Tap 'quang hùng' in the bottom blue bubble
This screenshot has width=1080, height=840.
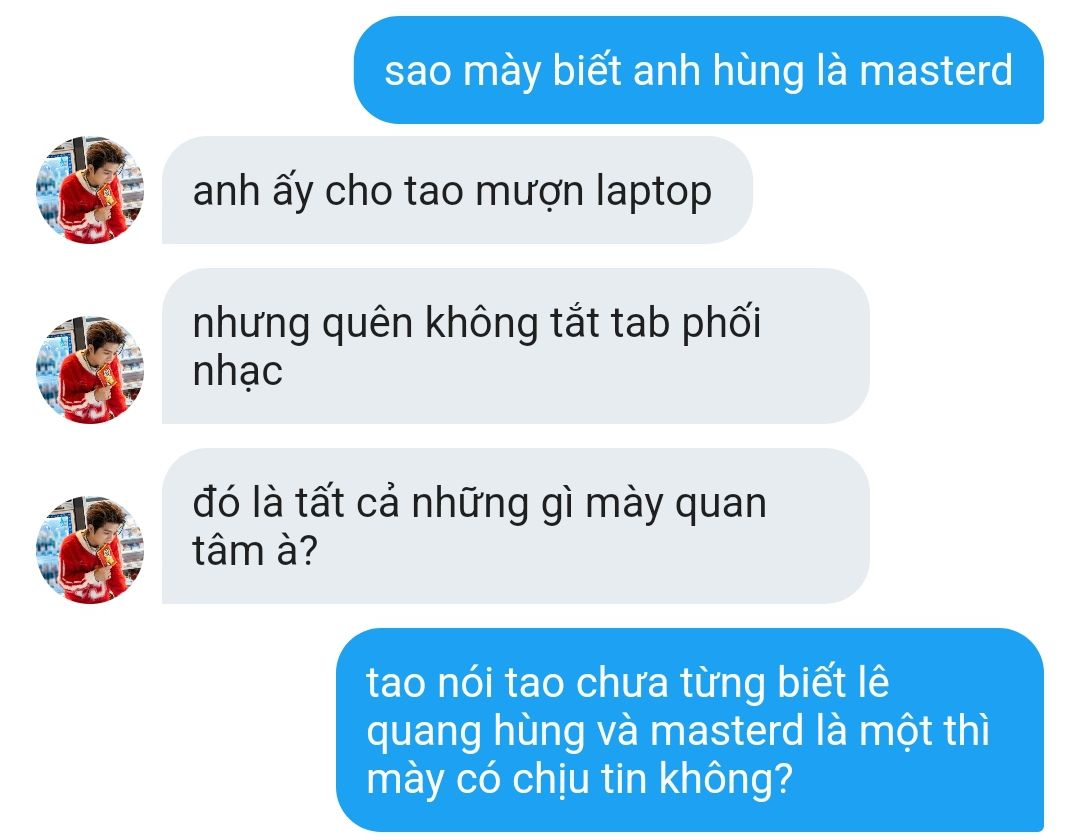tap(476, 733)
